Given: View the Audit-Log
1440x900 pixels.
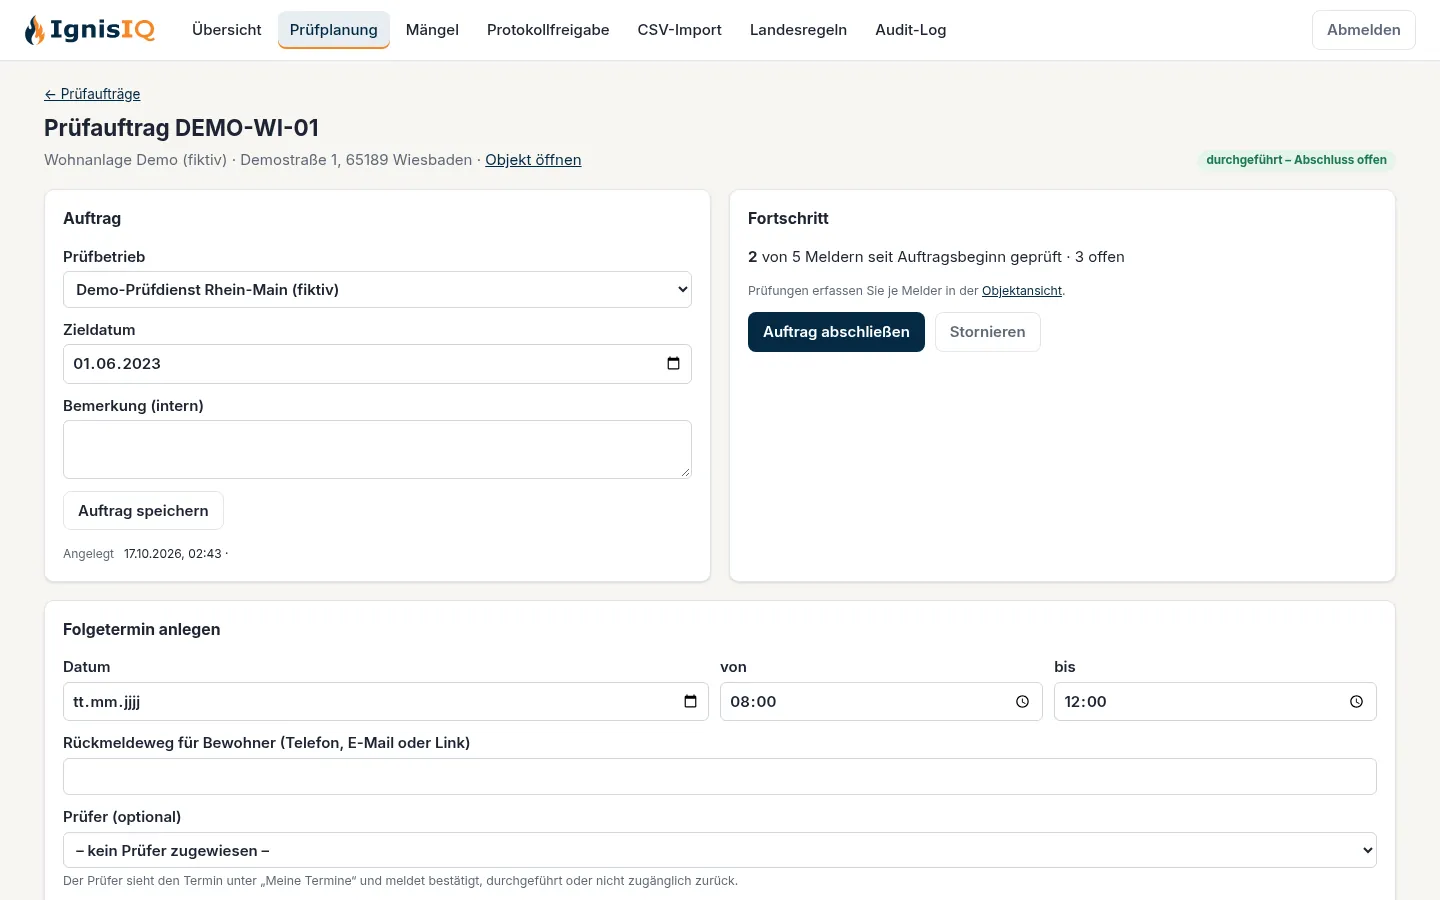Looking at the screenshot, I should coord(911,30).
